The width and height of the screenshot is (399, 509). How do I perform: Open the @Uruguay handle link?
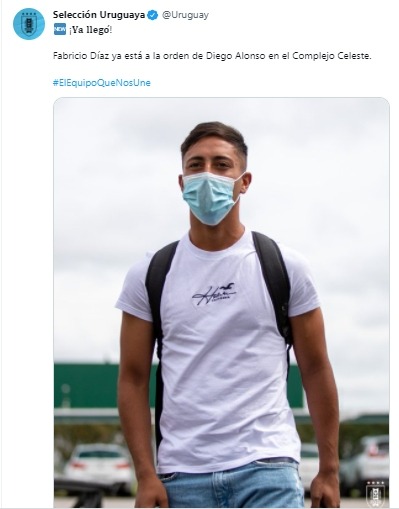[x=185, y=15]
